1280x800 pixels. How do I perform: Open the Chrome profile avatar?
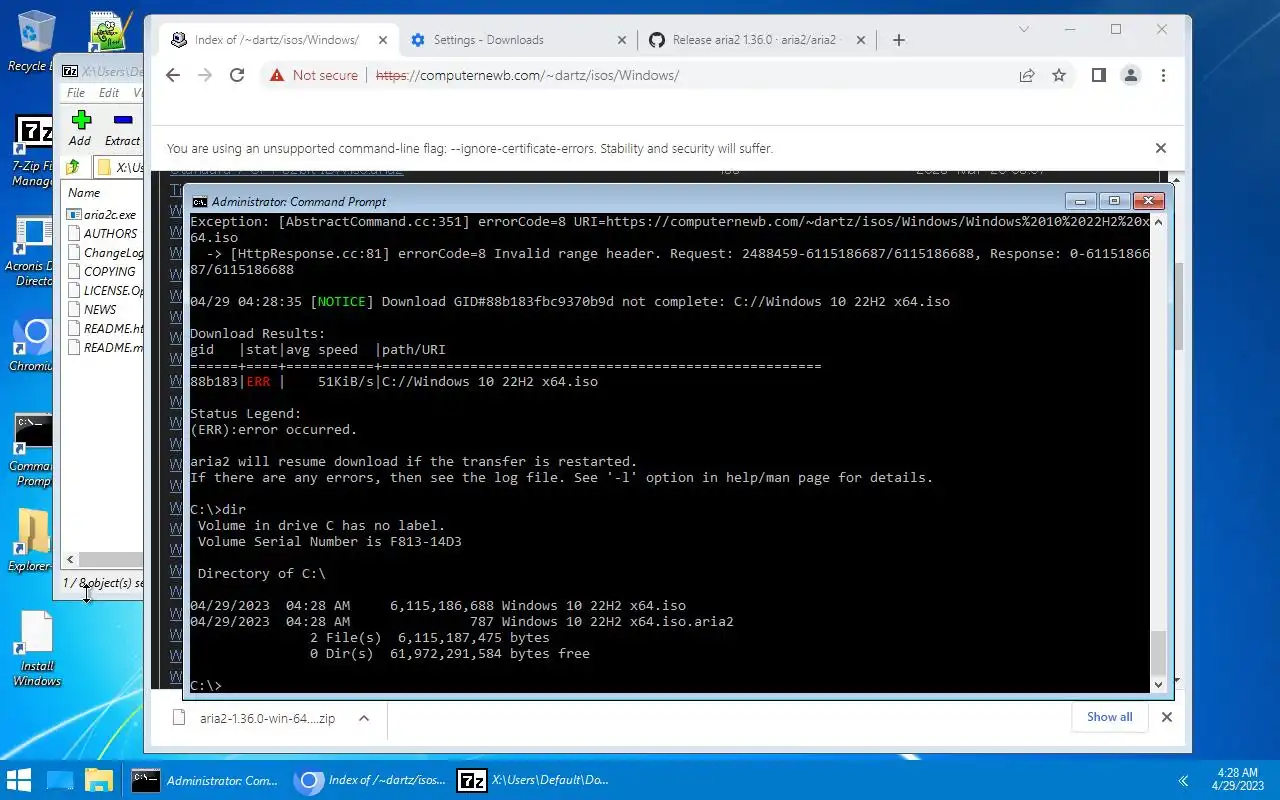tap(1131, 75)
